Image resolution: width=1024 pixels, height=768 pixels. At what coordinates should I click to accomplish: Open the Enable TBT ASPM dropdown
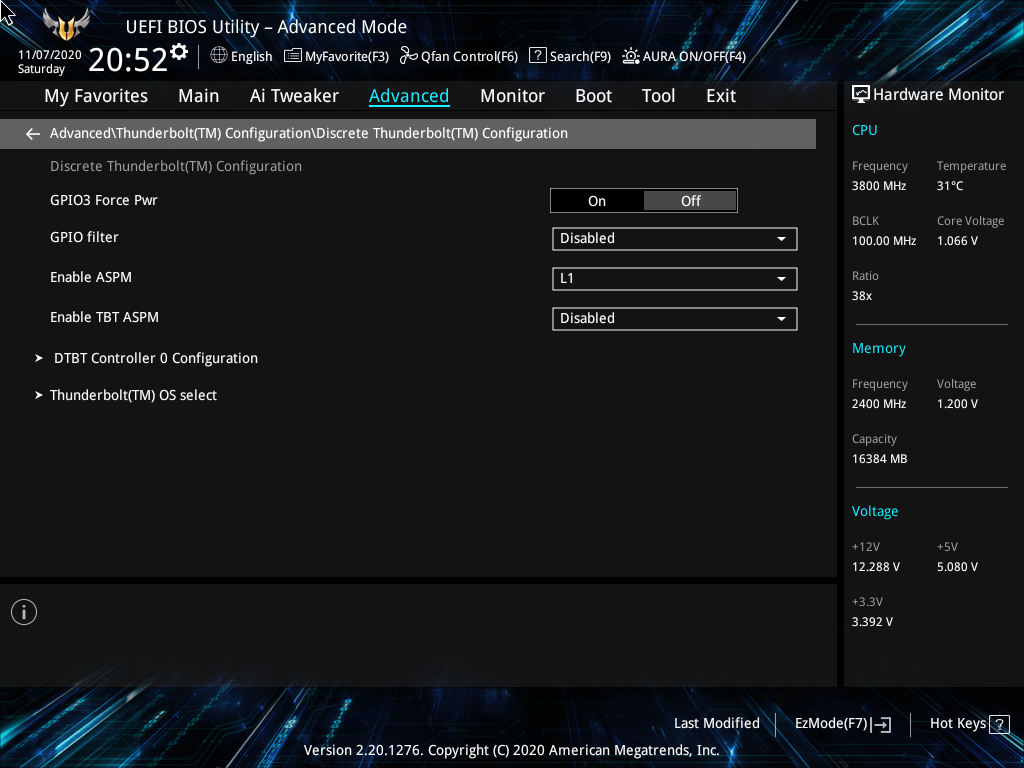(675, 319)
